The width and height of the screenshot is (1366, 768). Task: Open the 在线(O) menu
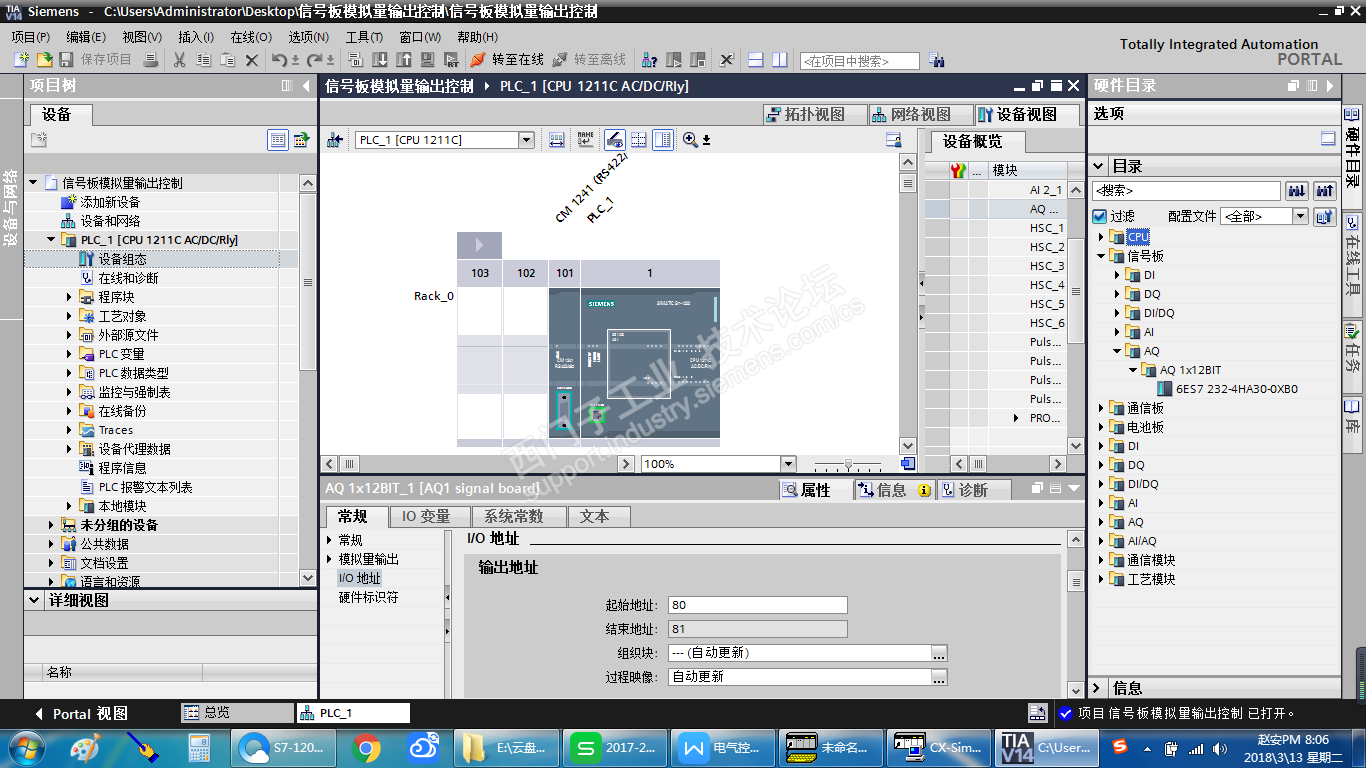[x=251, y=37]
